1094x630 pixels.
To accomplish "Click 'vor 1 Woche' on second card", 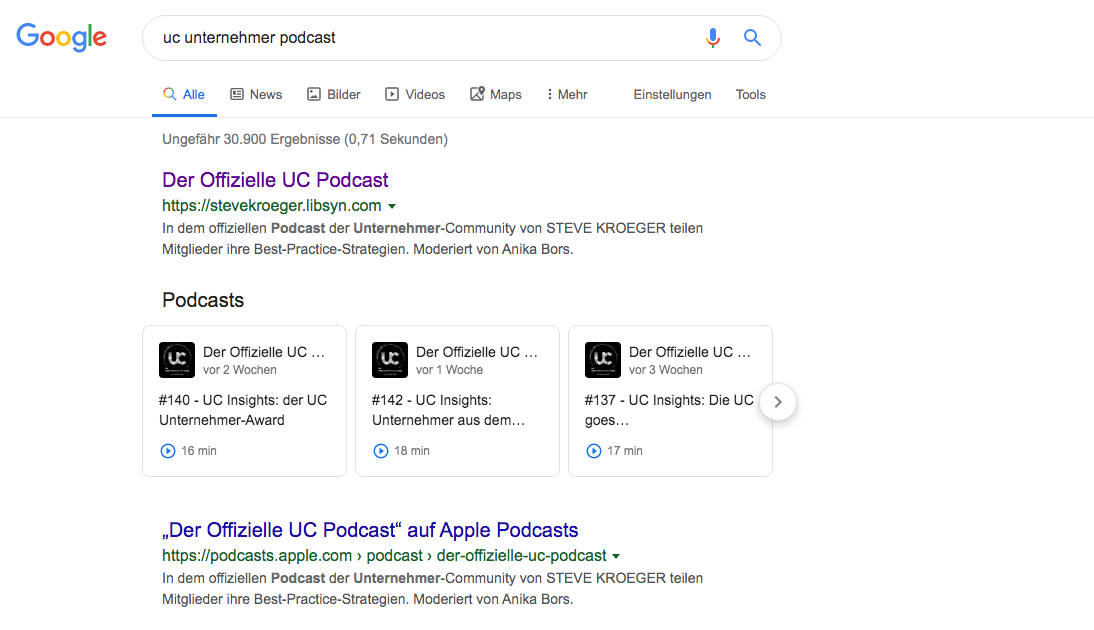I will [x=449, y=370].
